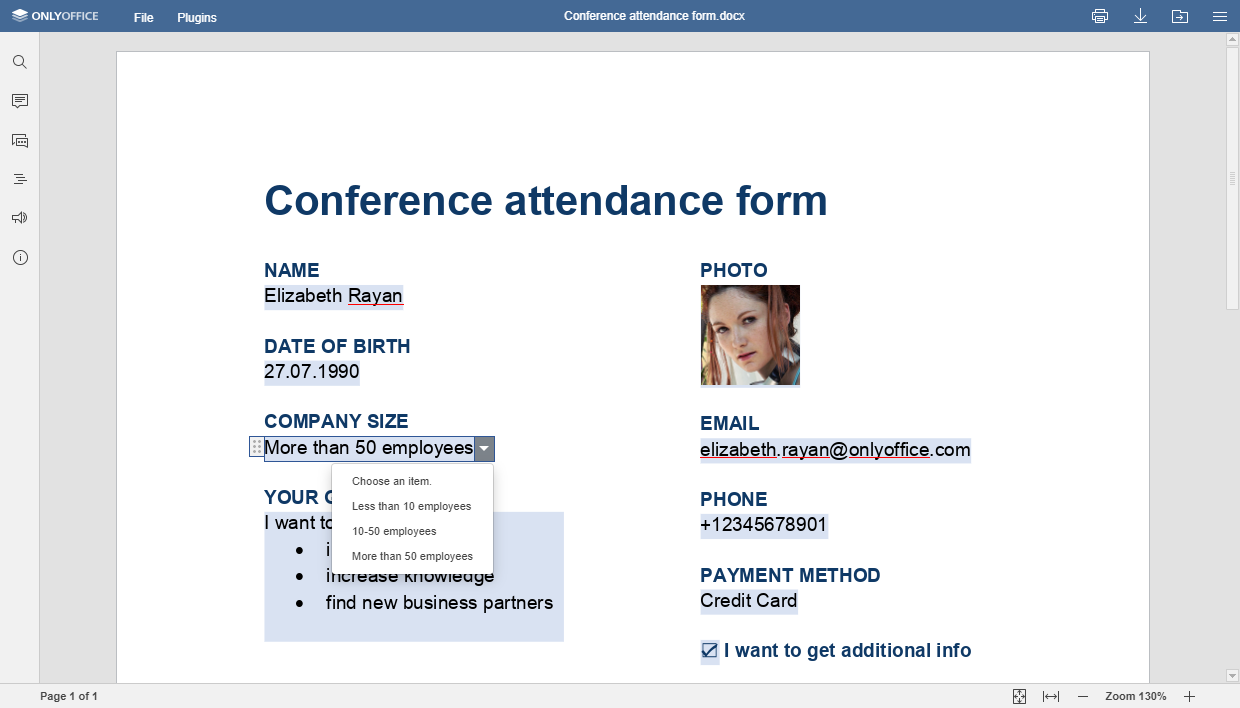This screenshot has width=1240, height=708.
Task: Open the About info icon
Action: 19,257
